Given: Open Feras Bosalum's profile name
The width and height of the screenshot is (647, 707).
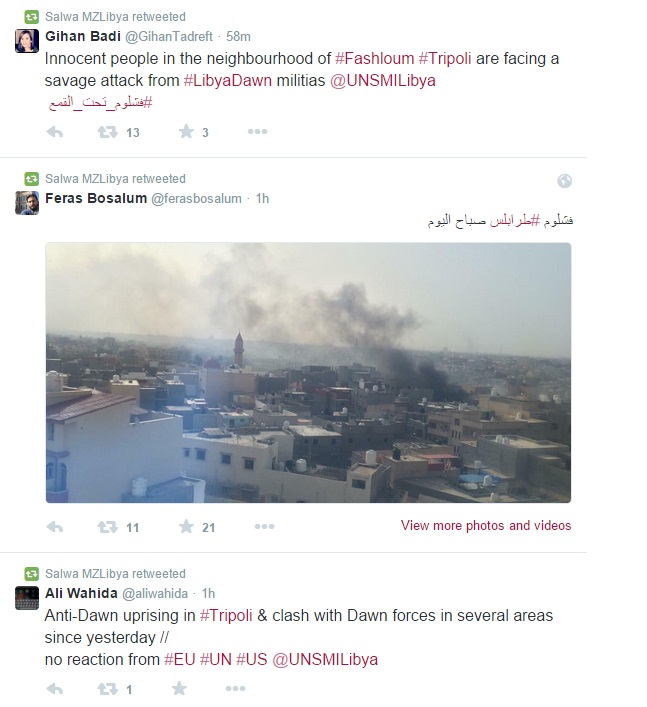Looking at the screenshot, I should tap(96, 198).
